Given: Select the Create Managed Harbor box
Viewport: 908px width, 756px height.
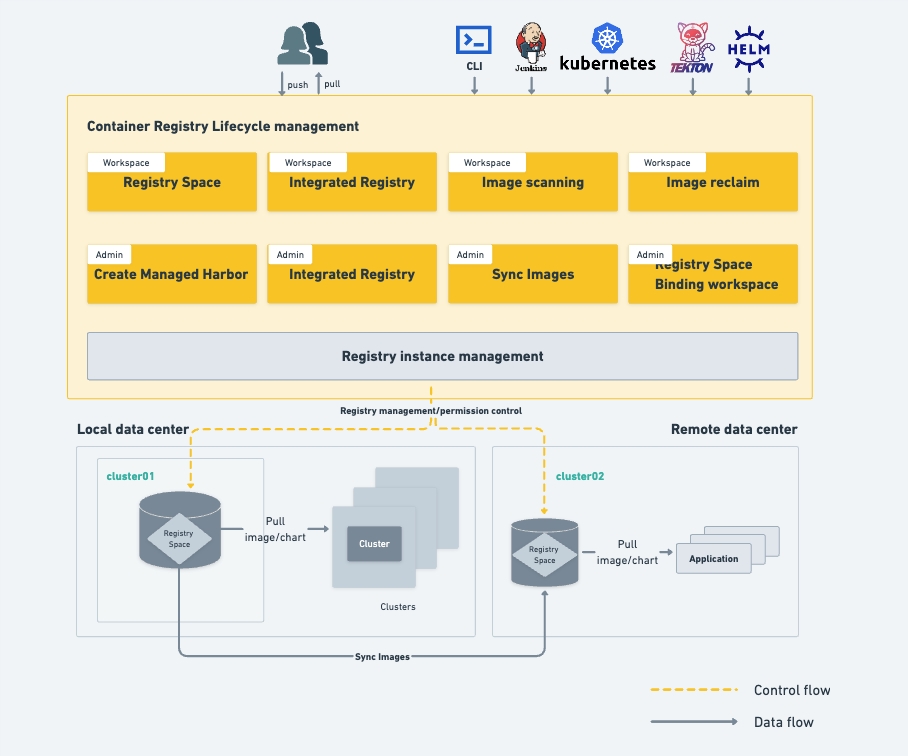Looking at the screenshot, I should pyautogui.click(x=172, y=274).
